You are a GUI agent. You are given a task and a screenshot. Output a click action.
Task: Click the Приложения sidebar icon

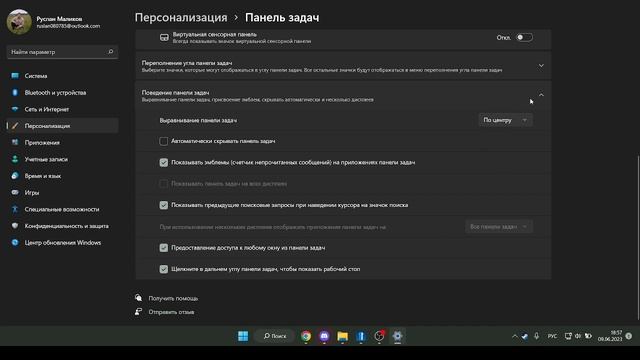point(15,142)
